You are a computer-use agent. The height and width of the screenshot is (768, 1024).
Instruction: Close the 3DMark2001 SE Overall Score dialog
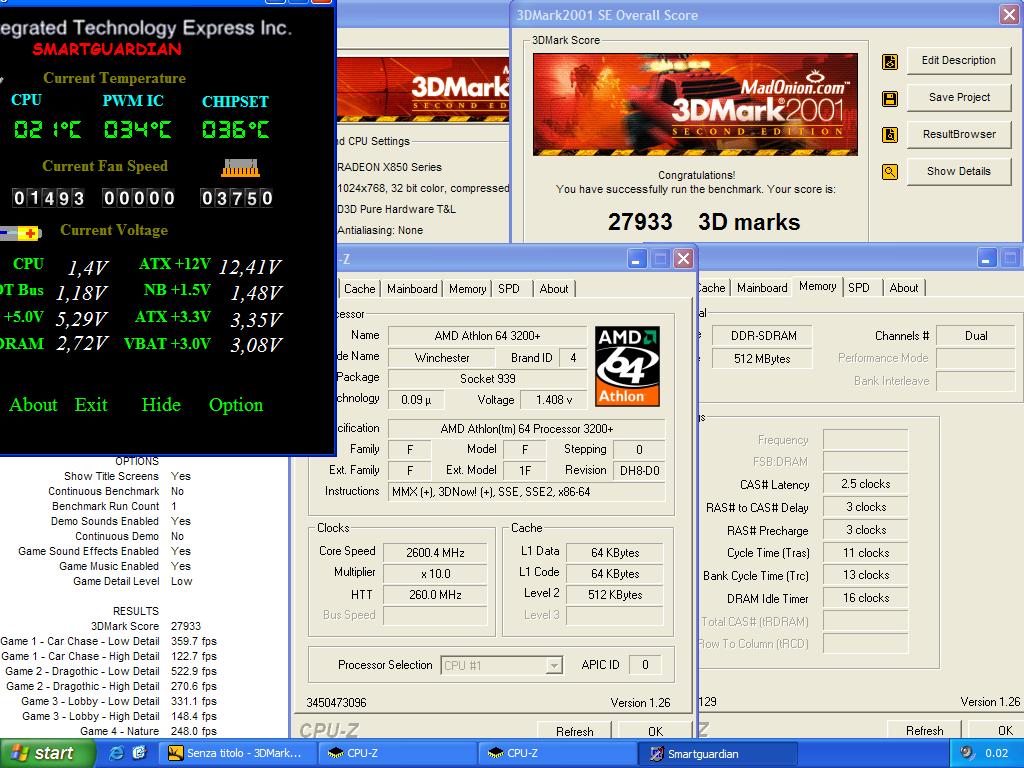click(x=1009, y=15)
